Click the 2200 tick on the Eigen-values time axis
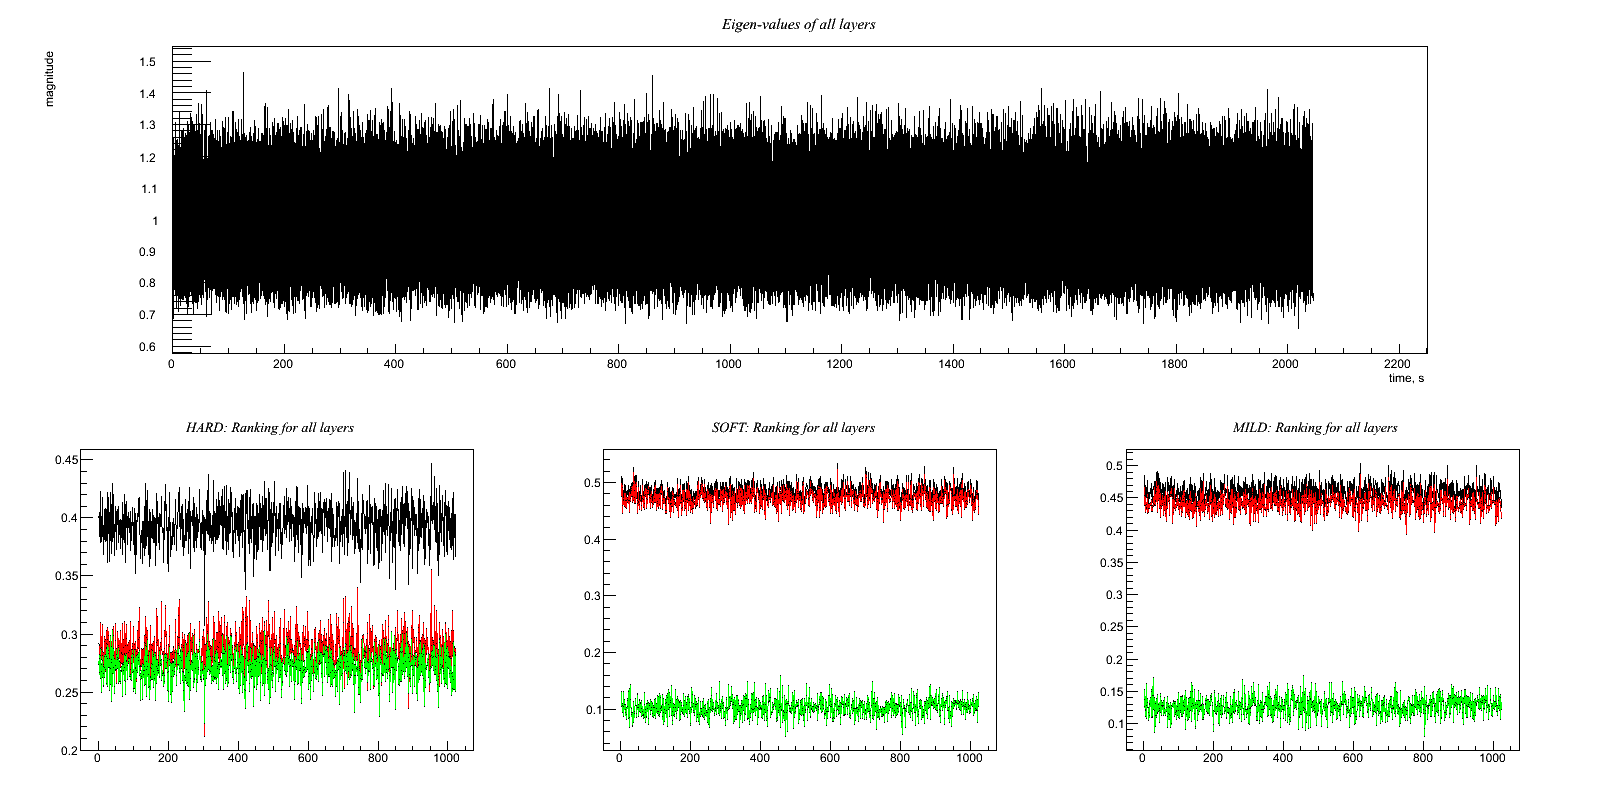 [1397, 364]
